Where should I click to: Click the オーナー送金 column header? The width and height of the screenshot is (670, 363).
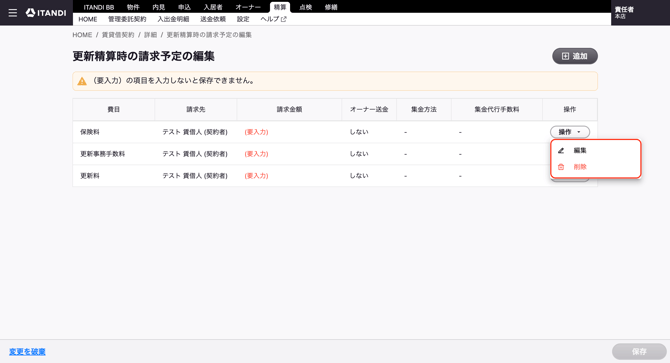click(369, 109)
